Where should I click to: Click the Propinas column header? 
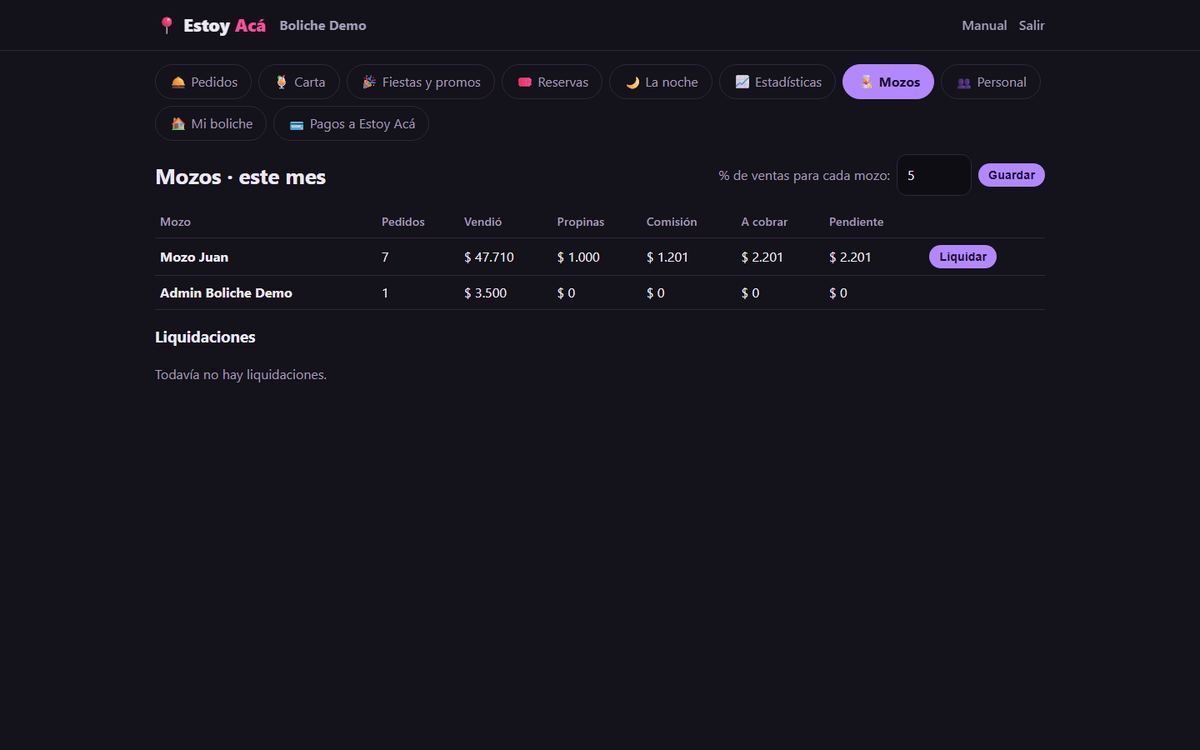click(581, 222)
